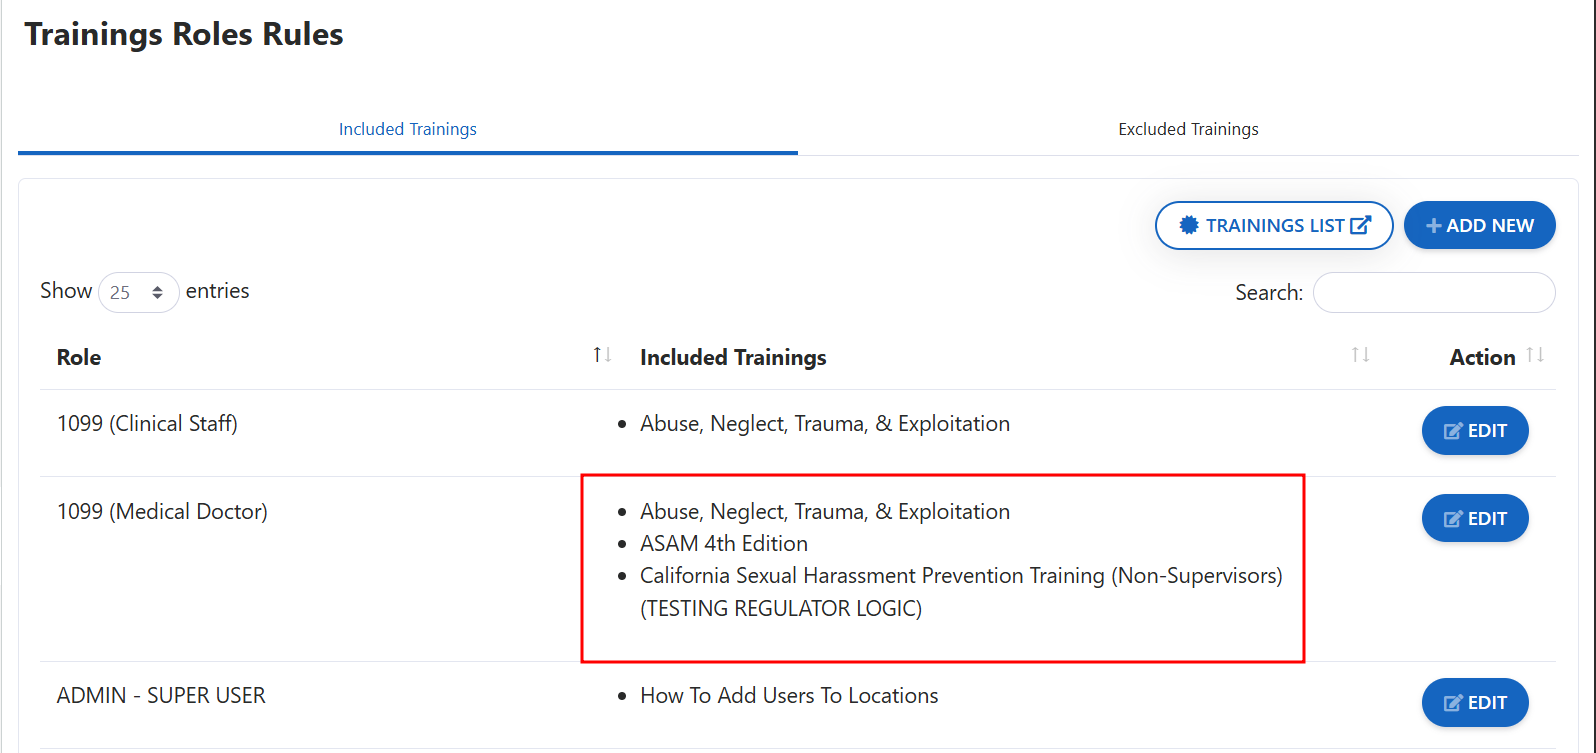Click the plus icon on Add New

(1433, 226)
